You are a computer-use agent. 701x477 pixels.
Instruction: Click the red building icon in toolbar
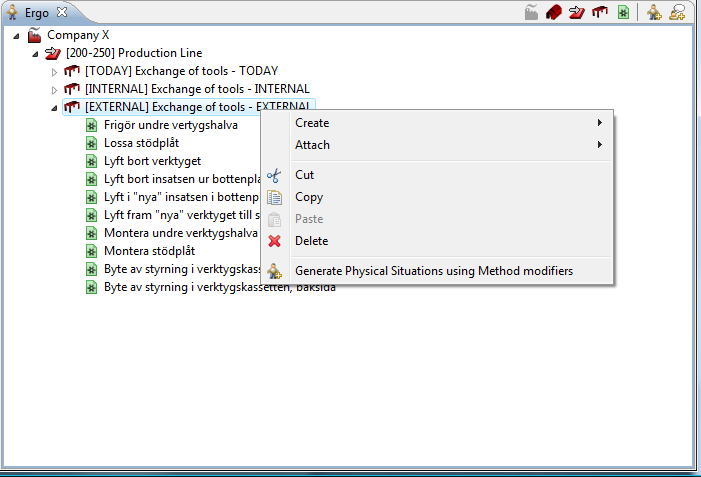[554, 12]
